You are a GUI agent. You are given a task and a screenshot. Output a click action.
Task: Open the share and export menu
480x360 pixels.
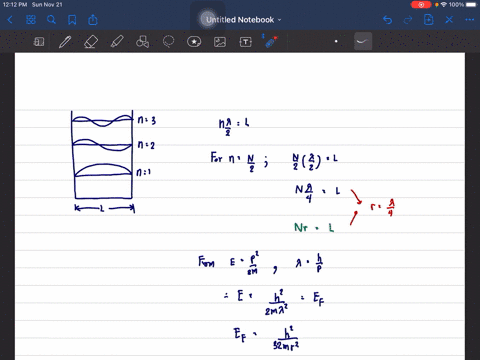[93, 20]
